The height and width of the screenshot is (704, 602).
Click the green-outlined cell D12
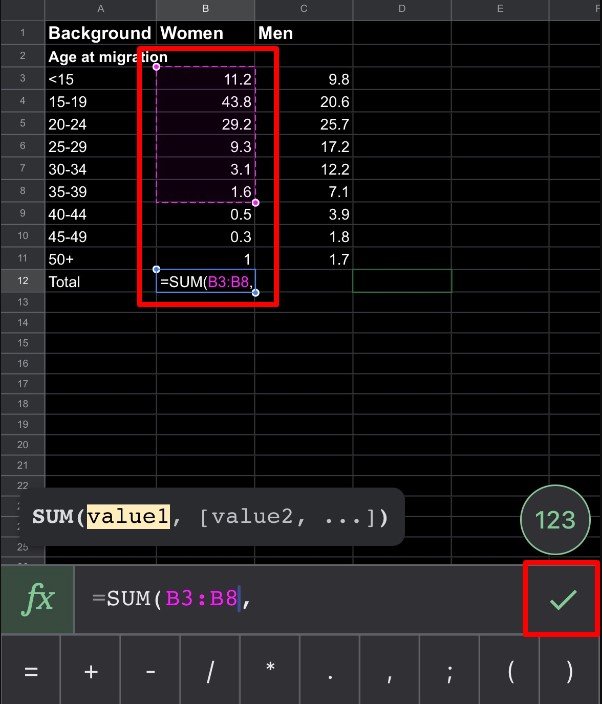pyautogui.click(x=402, y=281)
